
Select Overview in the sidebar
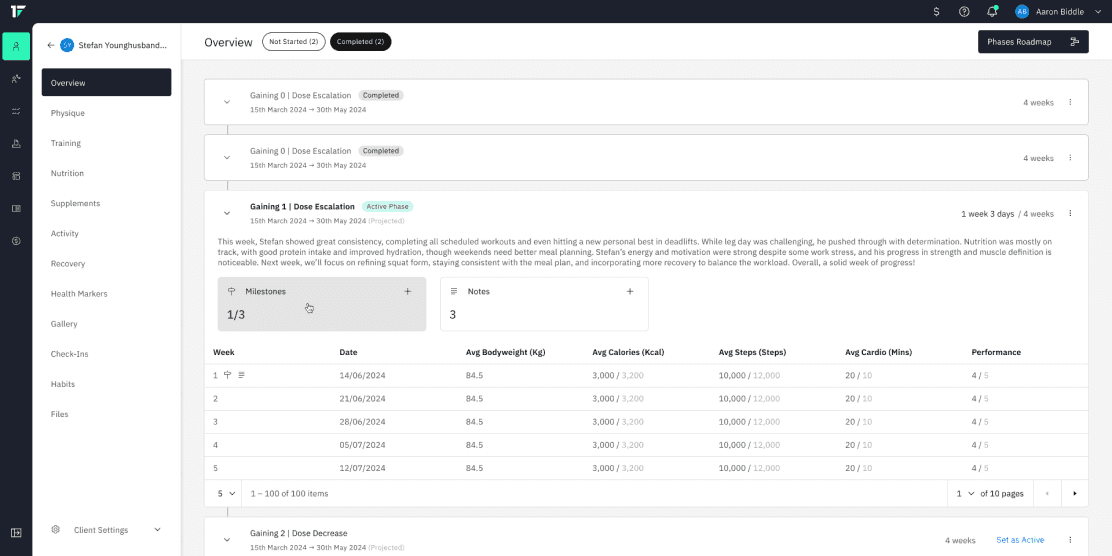tap(106, 82)
